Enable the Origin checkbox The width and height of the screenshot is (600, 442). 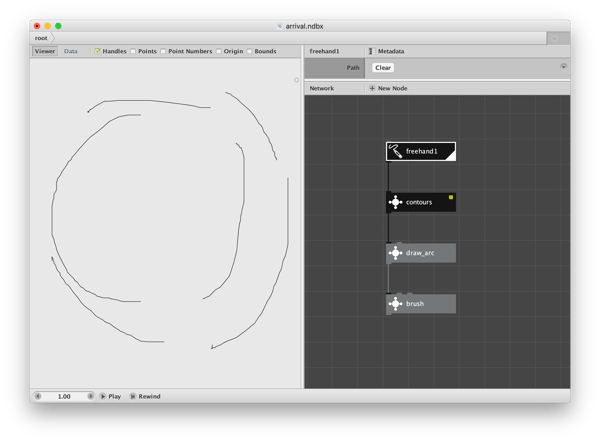coord(219,51)
